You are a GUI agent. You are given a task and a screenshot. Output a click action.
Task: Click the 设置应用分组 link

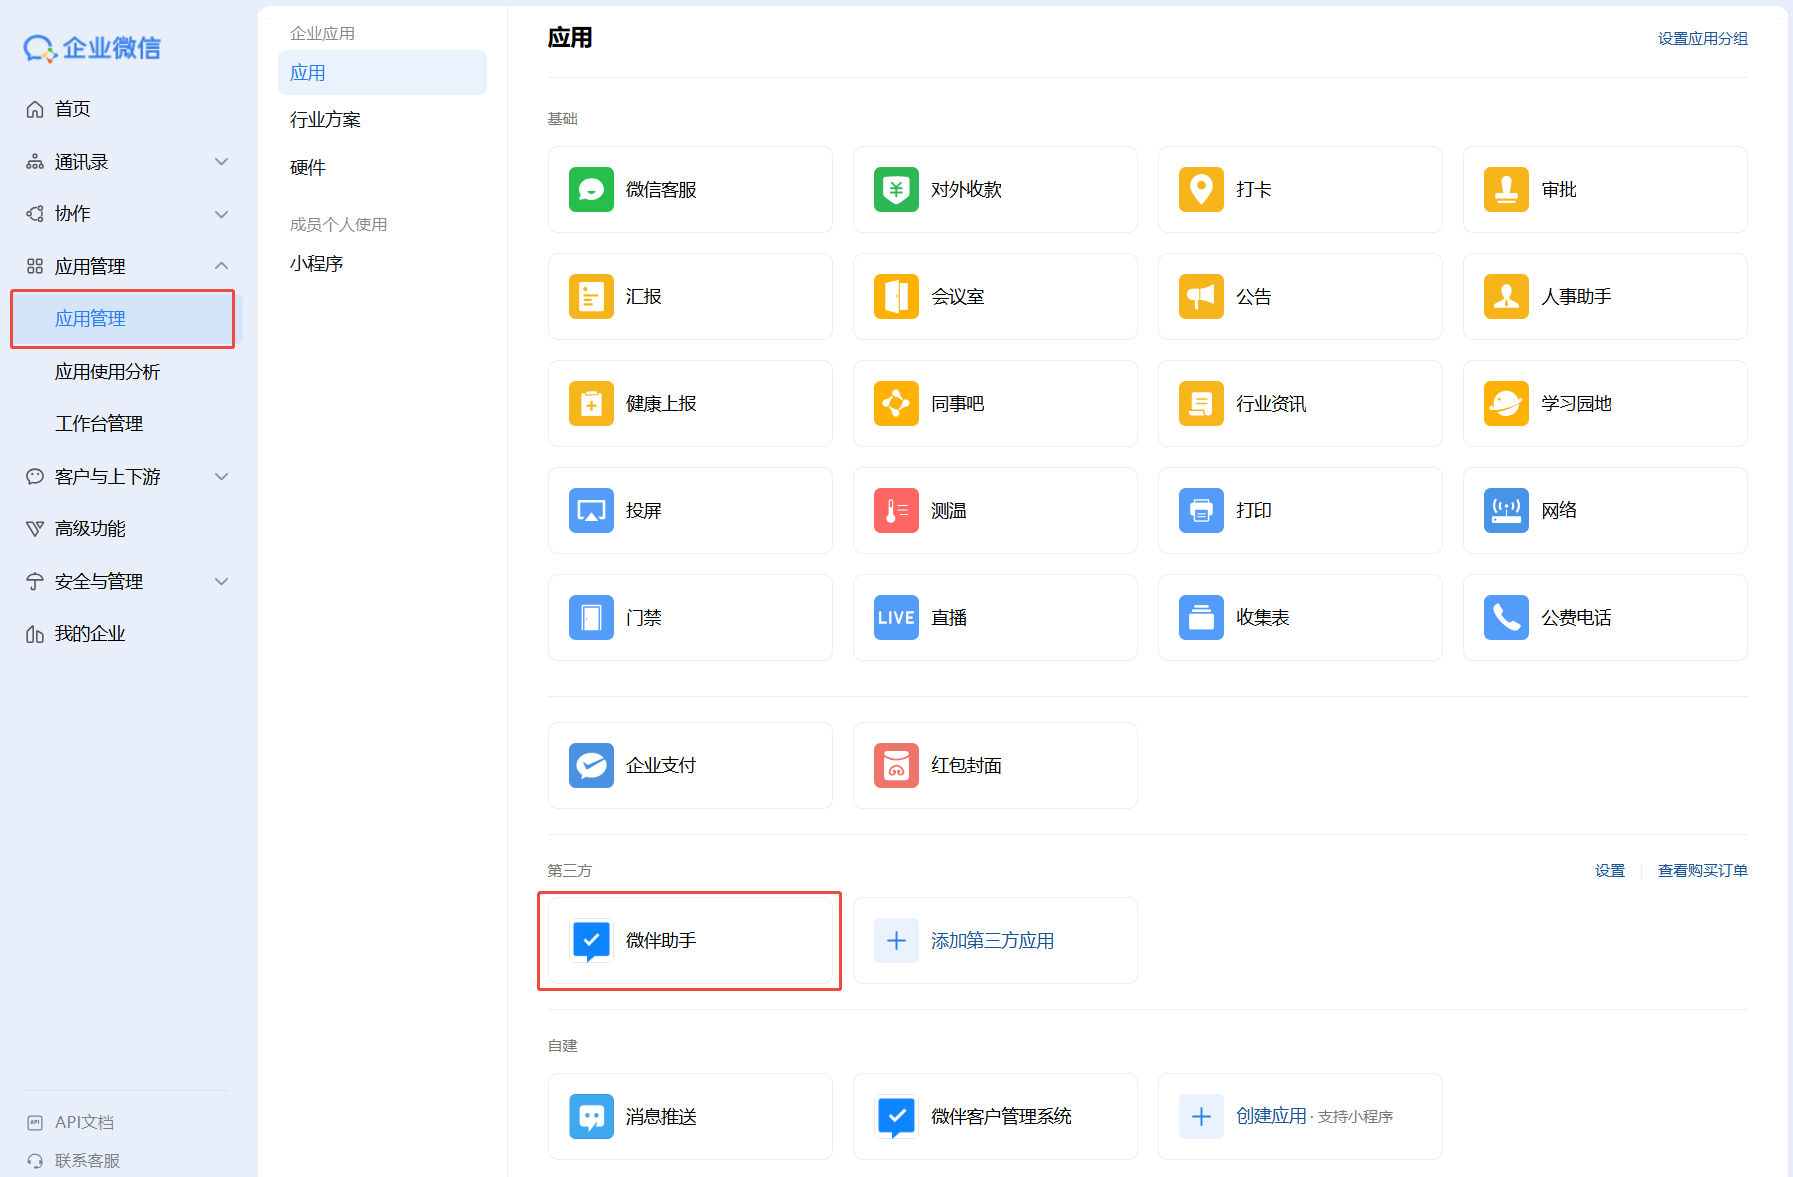(1702, 39)
